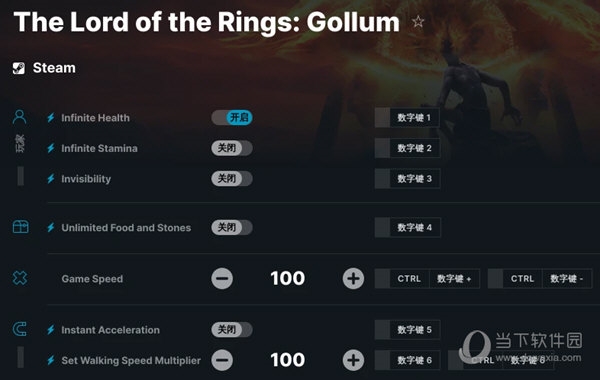Decrease Game Speed with minus button
600x380 pixels.
(x=222, y=278)
